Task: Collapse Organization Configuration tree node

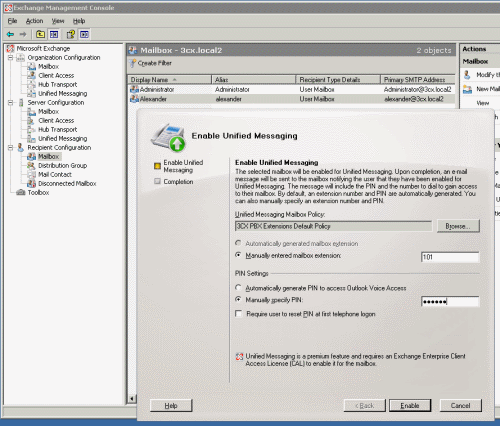Action: coord(11,58)
